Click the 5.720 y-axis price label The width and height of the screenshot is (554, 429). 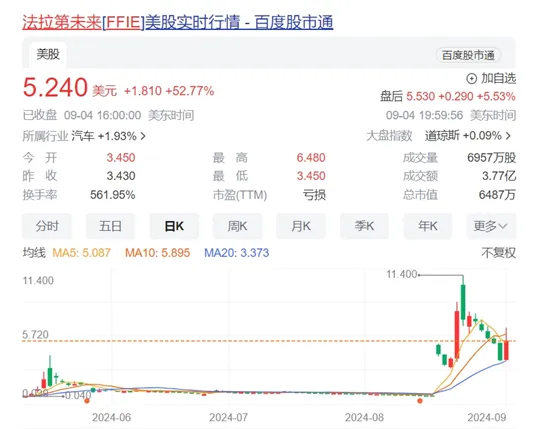tap(35, 335)
